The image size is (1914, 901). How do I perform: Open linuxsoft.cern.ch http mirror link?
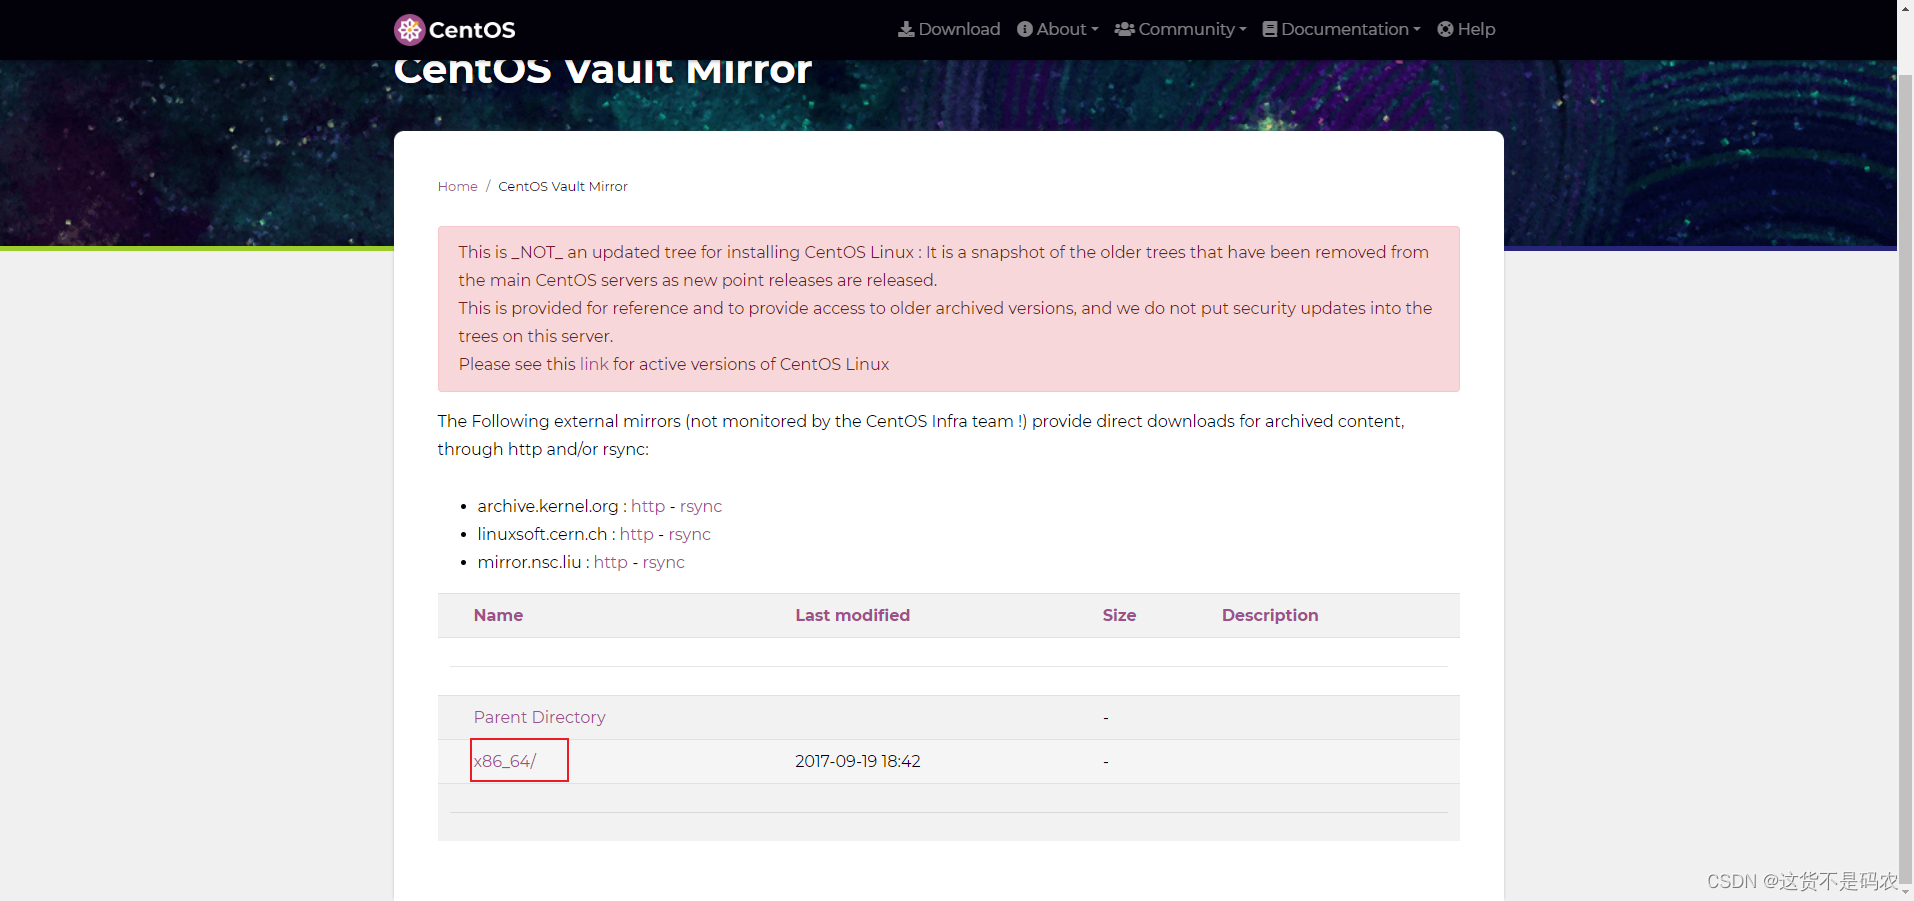coord(637,534)
